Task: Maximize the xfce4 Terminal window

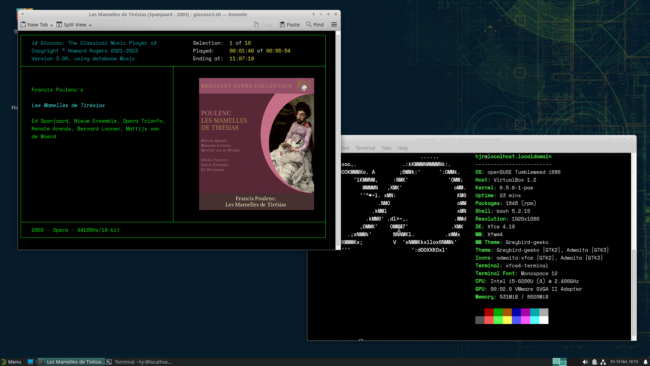Action: pos(623,139)
